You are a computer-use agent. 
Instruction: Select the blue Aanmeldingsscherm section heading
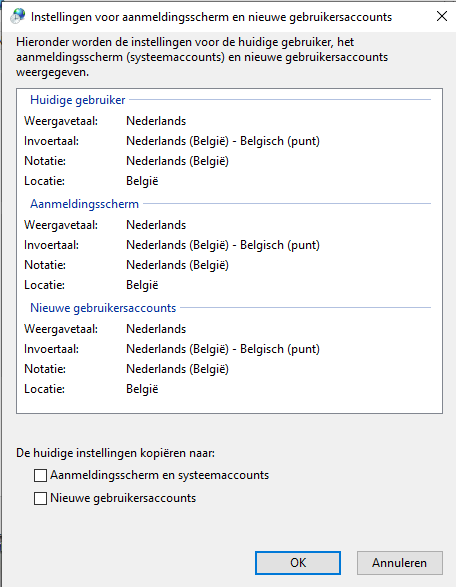coord(84,204)
